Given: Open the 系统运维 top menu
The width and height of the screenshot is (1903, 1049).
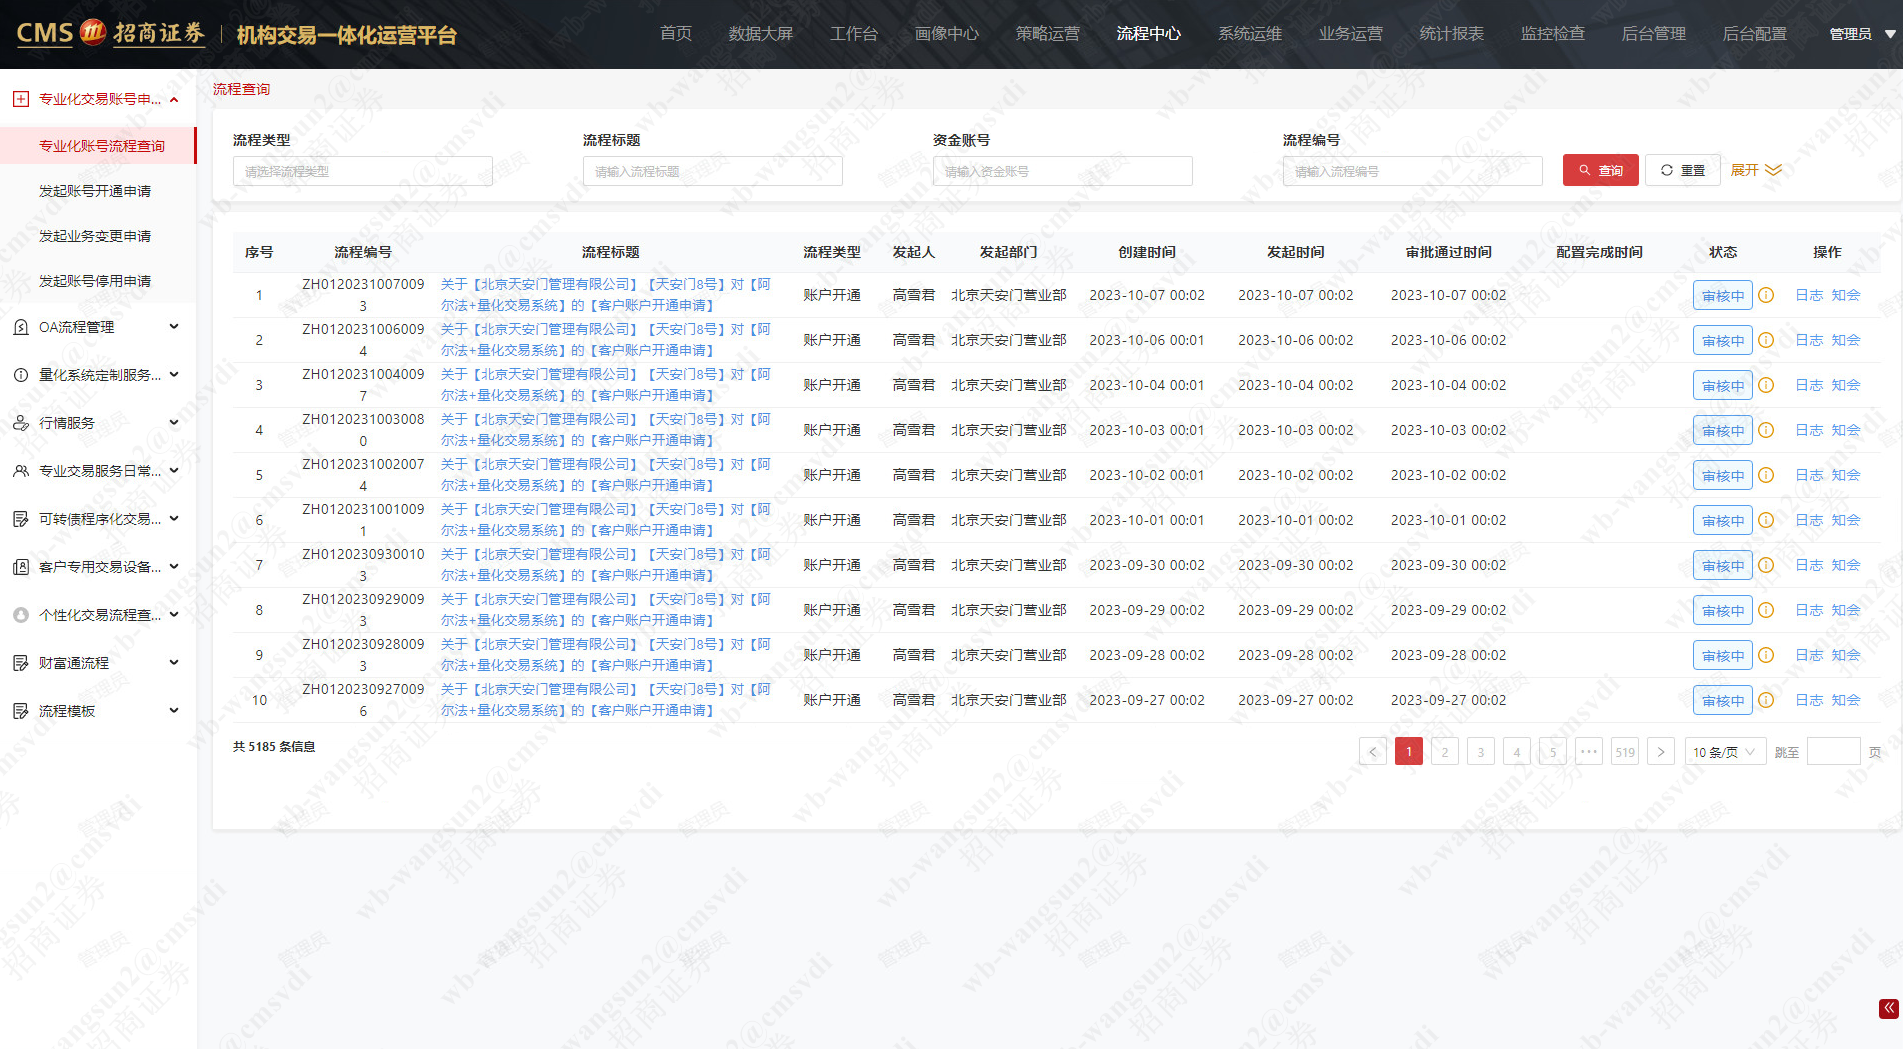Looking at the screenshot, I should [1250, 34].
